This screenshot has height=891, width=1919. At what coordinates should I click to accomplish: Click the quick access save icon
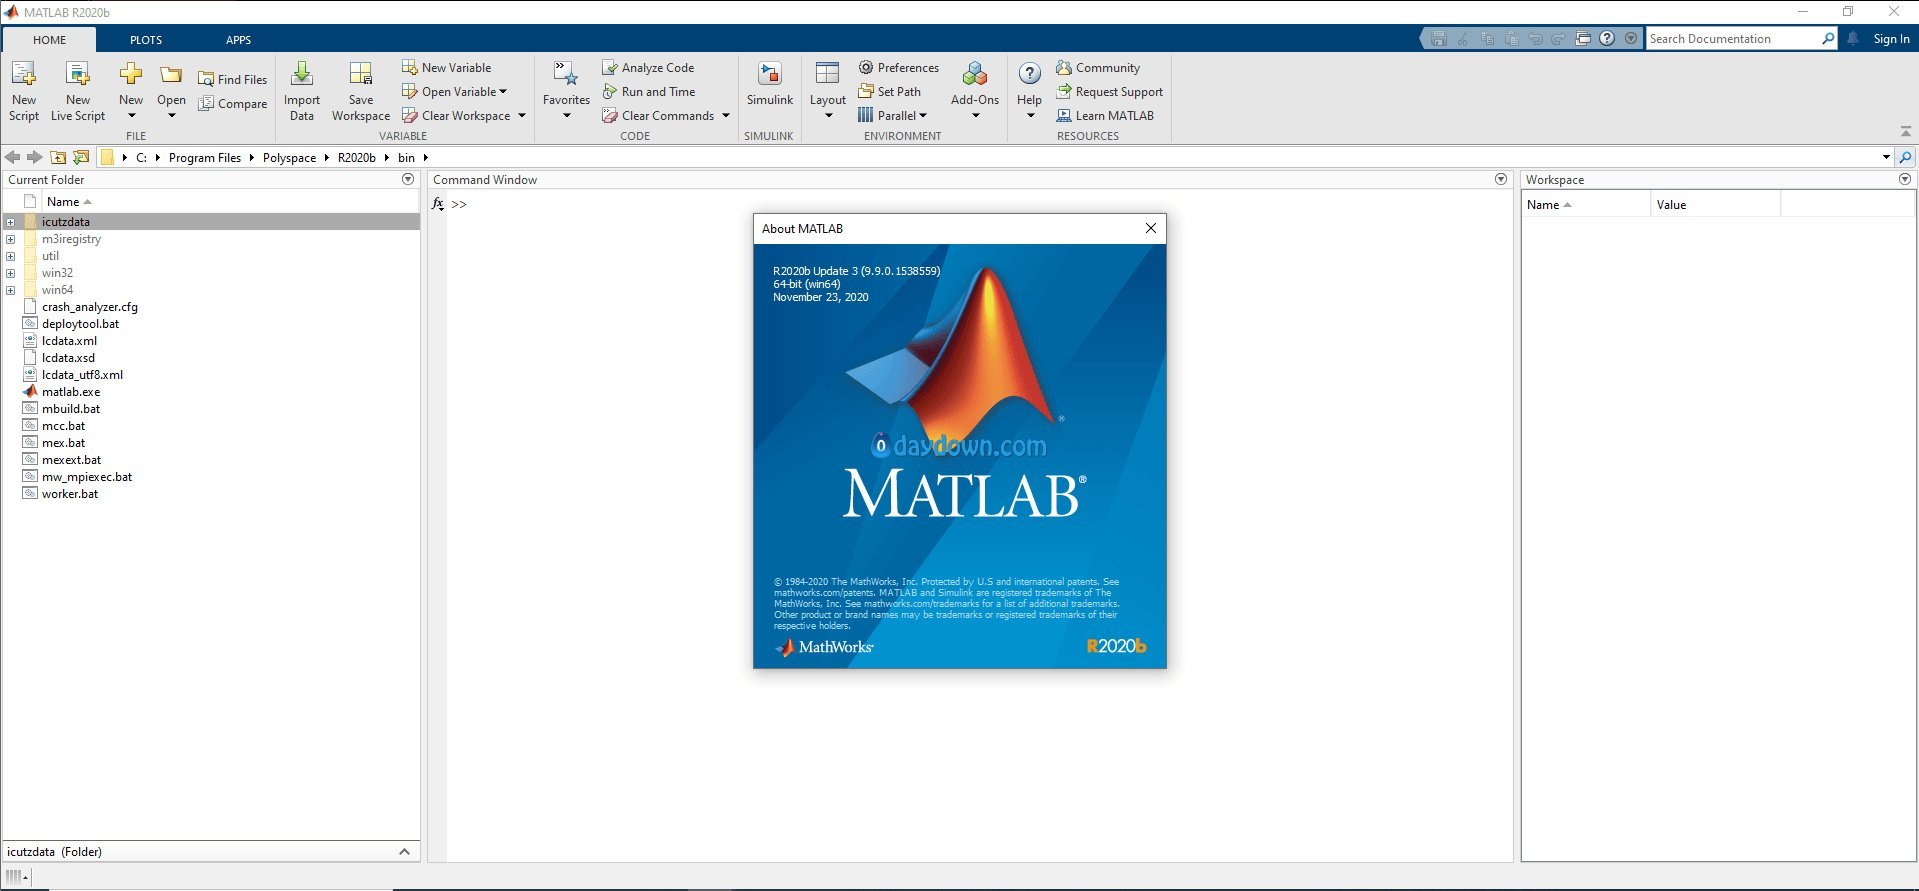(x=1439, y=38)
